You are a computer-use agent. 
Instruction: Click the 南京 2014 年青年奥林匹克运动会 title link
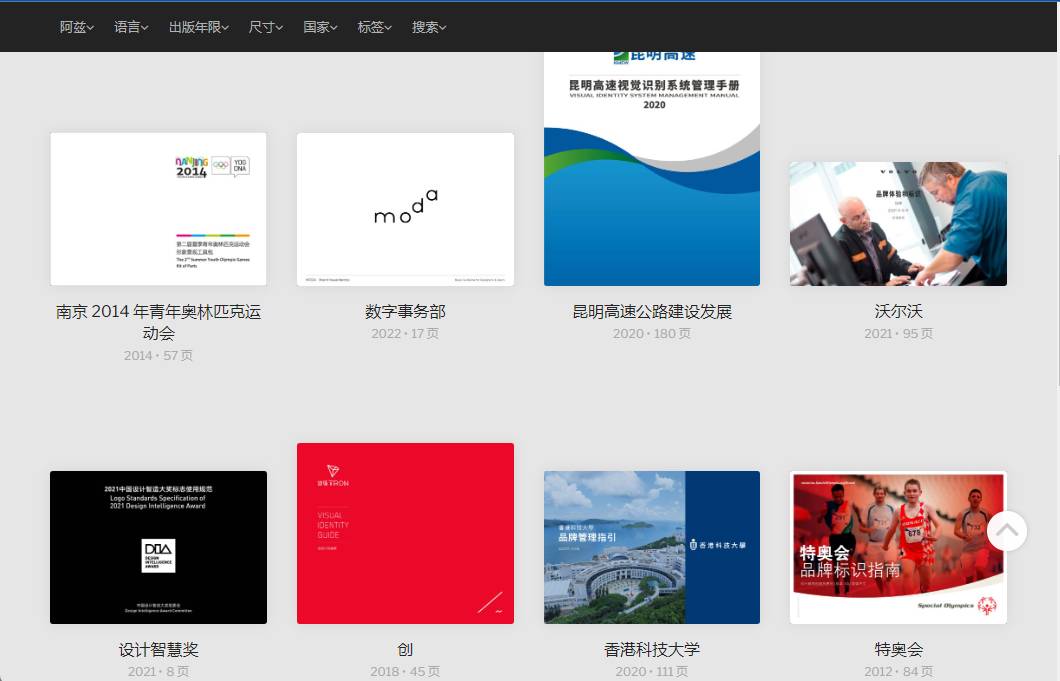(x=158, y=322)
